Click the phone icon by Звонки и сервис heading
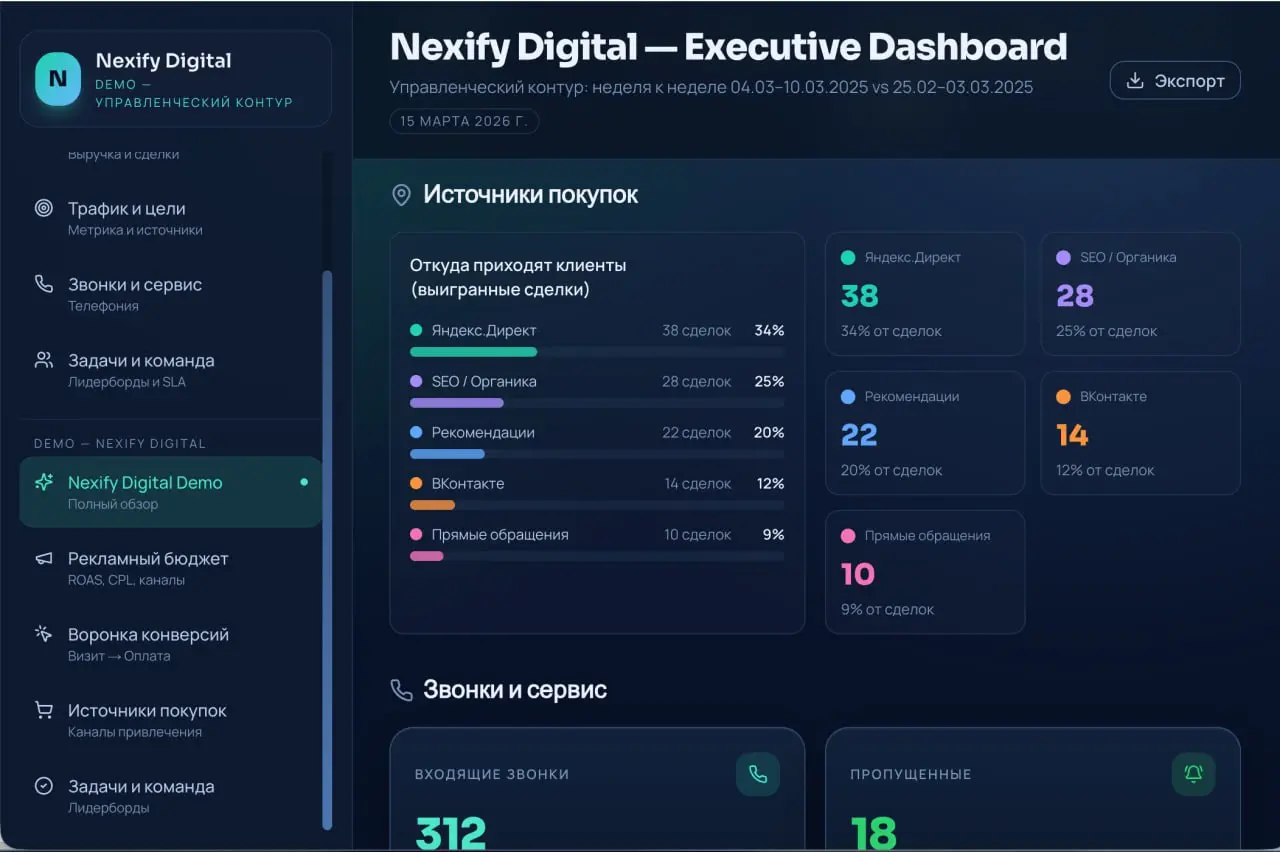 (401, 689)
